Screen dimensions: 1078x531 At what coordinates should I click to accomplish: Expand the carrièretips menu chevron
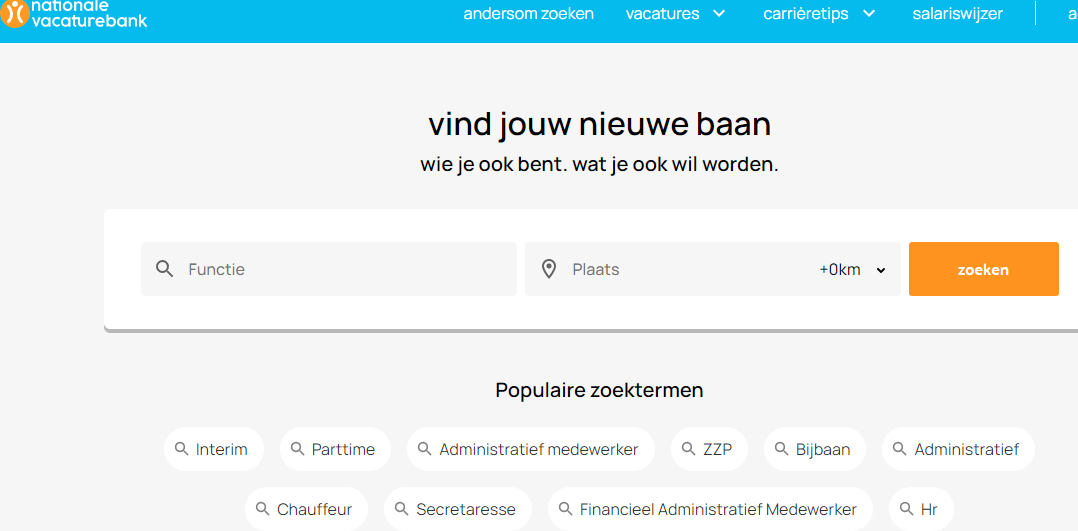point(869,14)
